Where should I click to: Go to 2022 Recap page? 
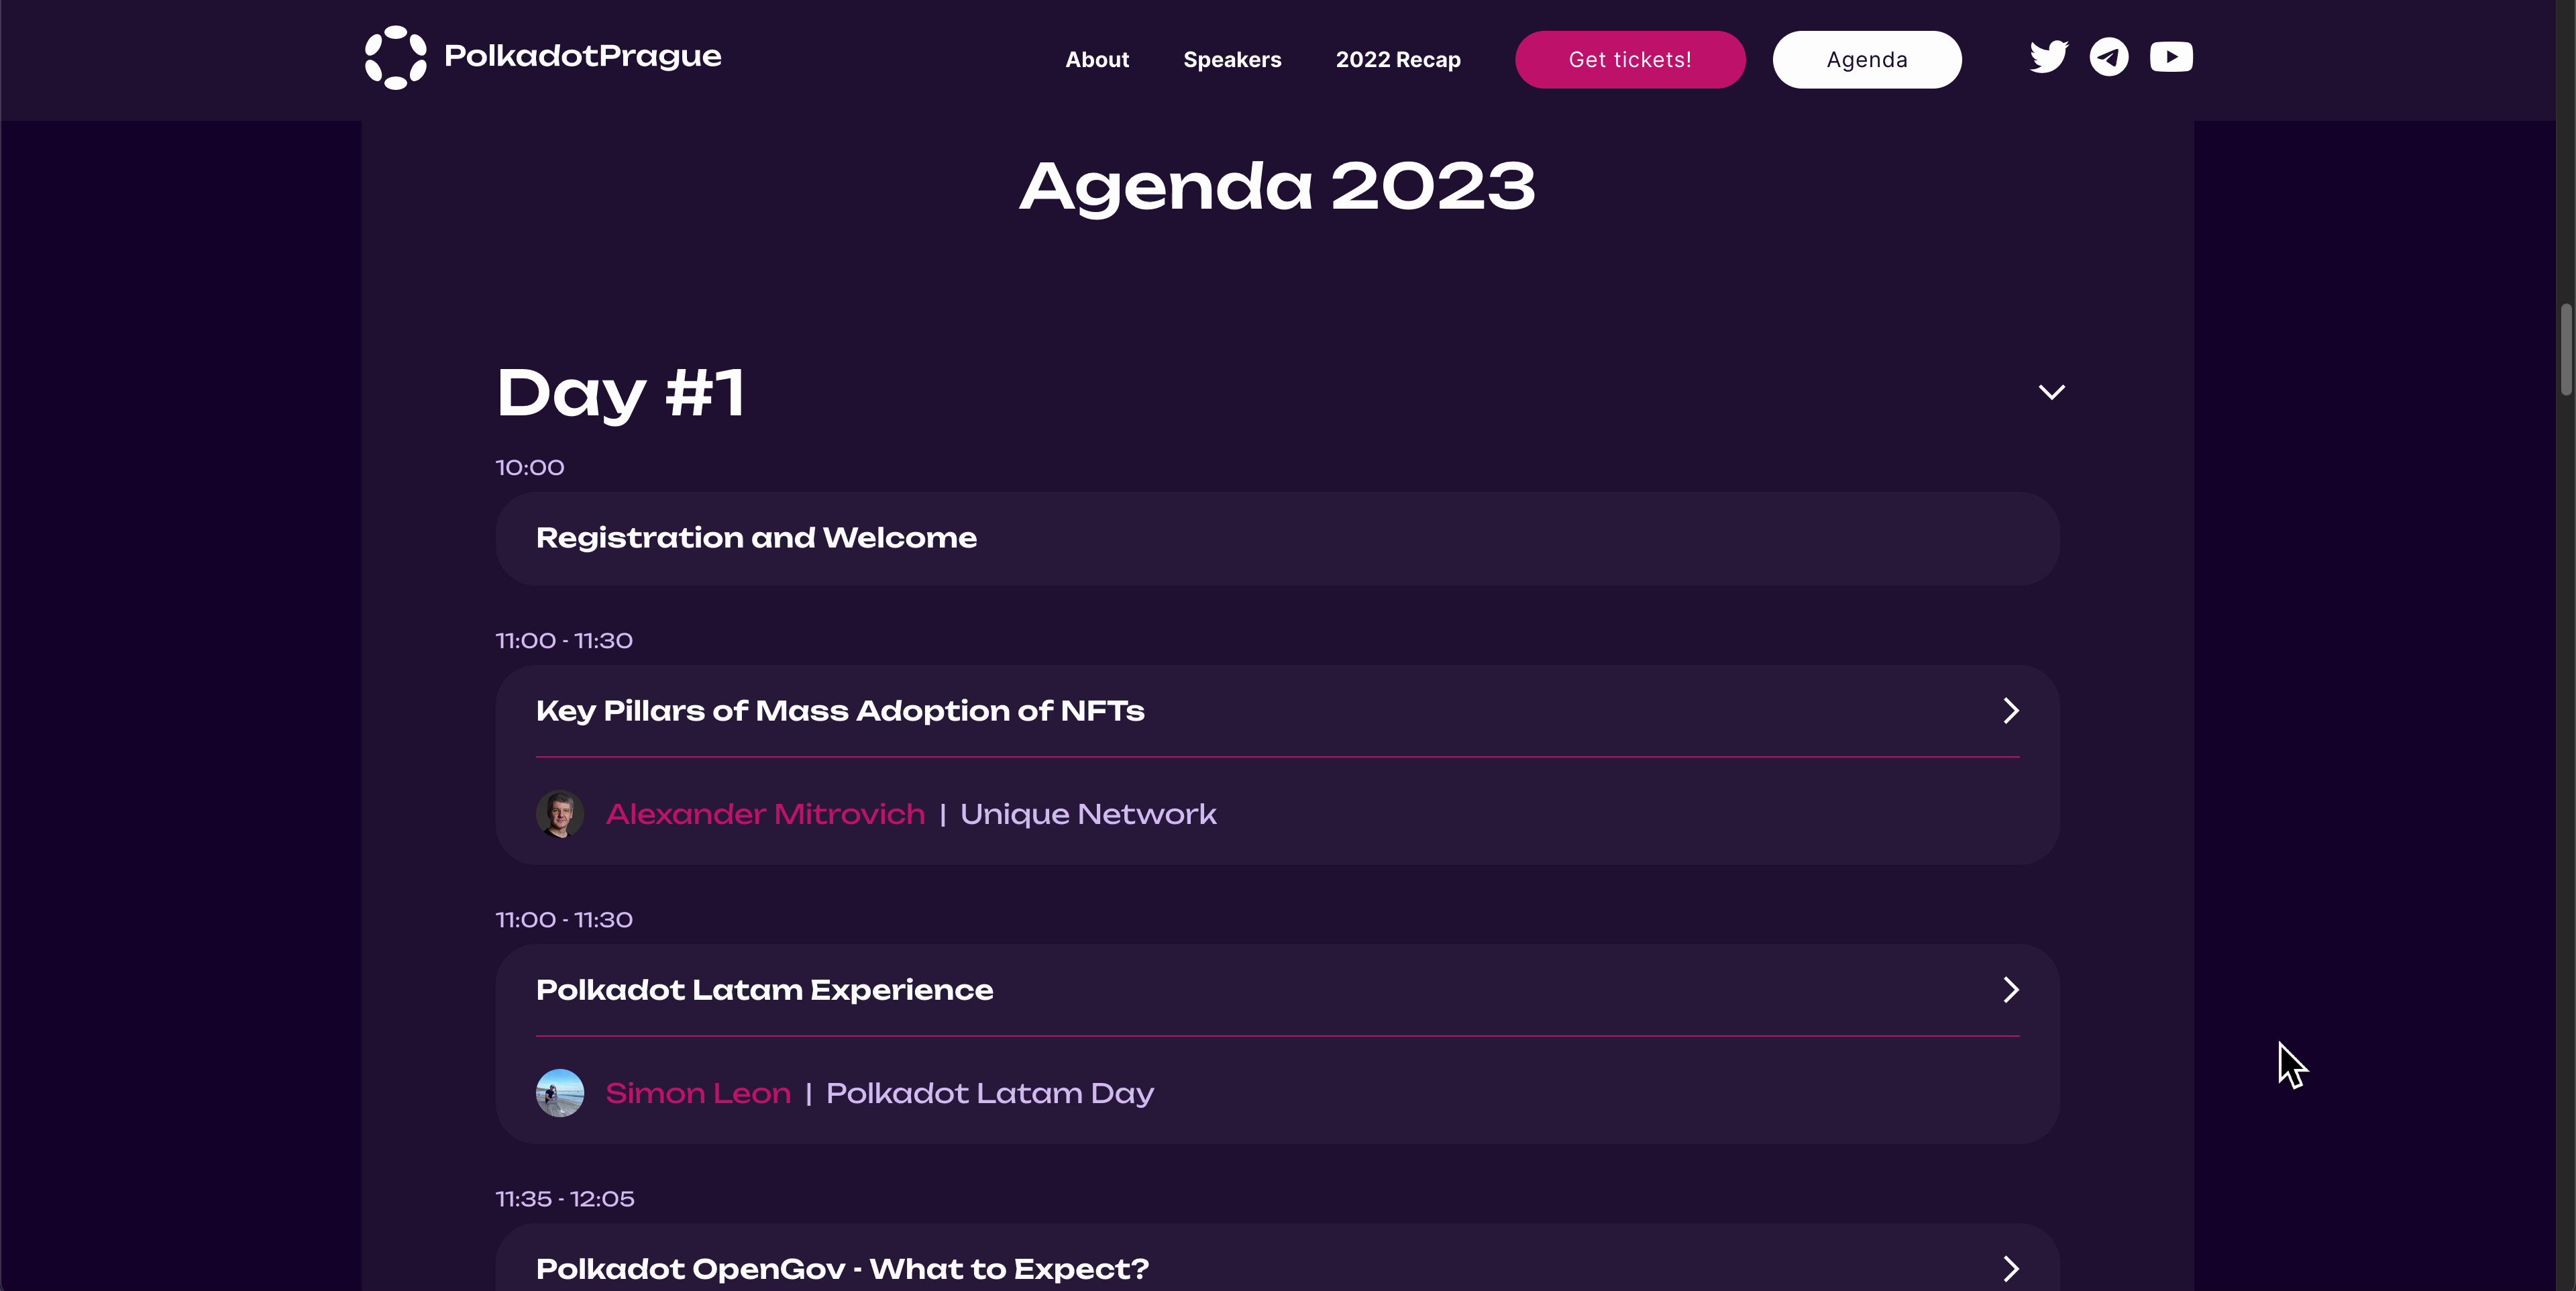pyautogui.click(x=1398, y=60)
